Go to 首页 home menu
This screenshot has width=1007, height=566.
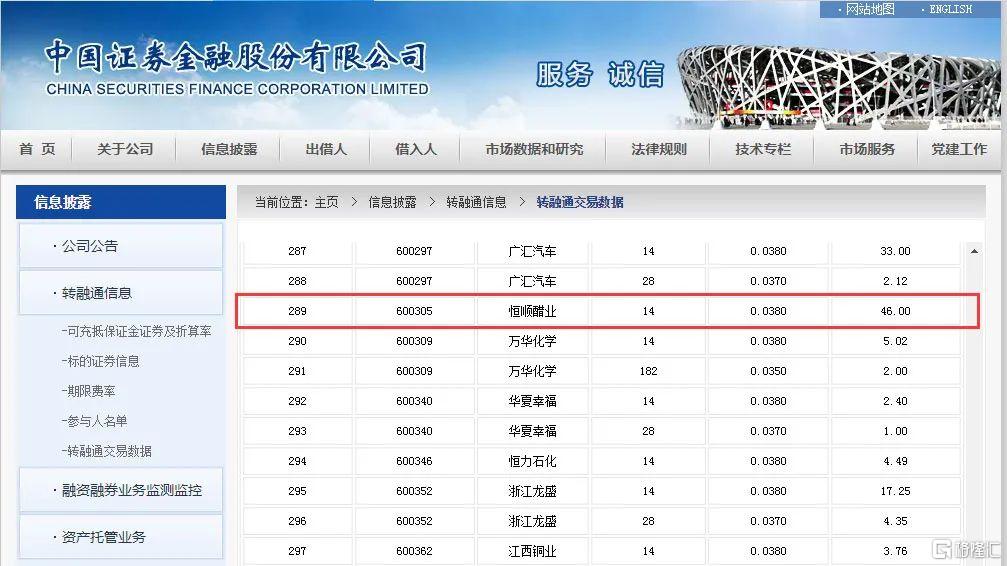pyautogui.click(x=37, y=149)
